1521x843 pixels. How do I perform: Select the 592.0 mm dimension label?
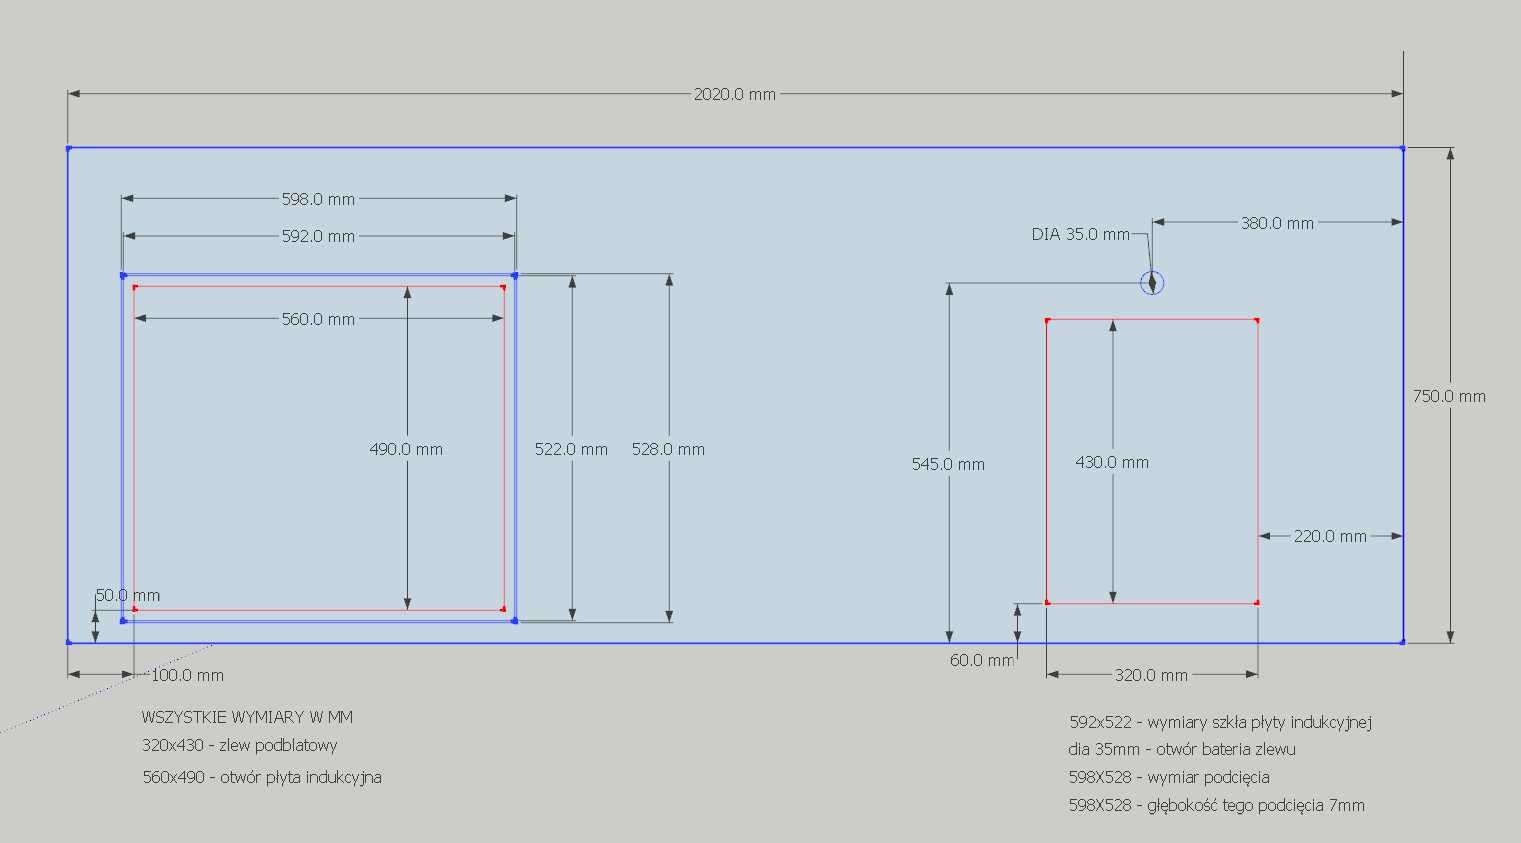[318, 237]
